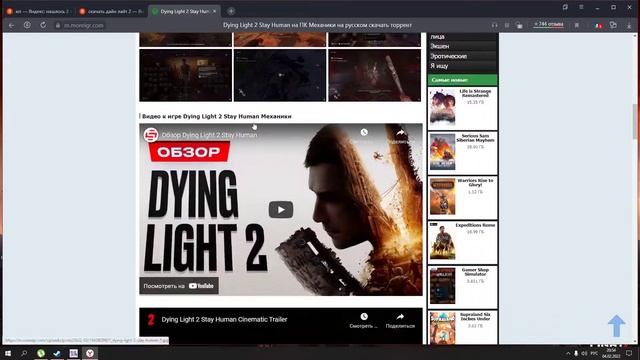640x360 pixels.
Task: Click the Gamer Shop Simulator cover thumbnail
Action: 442,286
